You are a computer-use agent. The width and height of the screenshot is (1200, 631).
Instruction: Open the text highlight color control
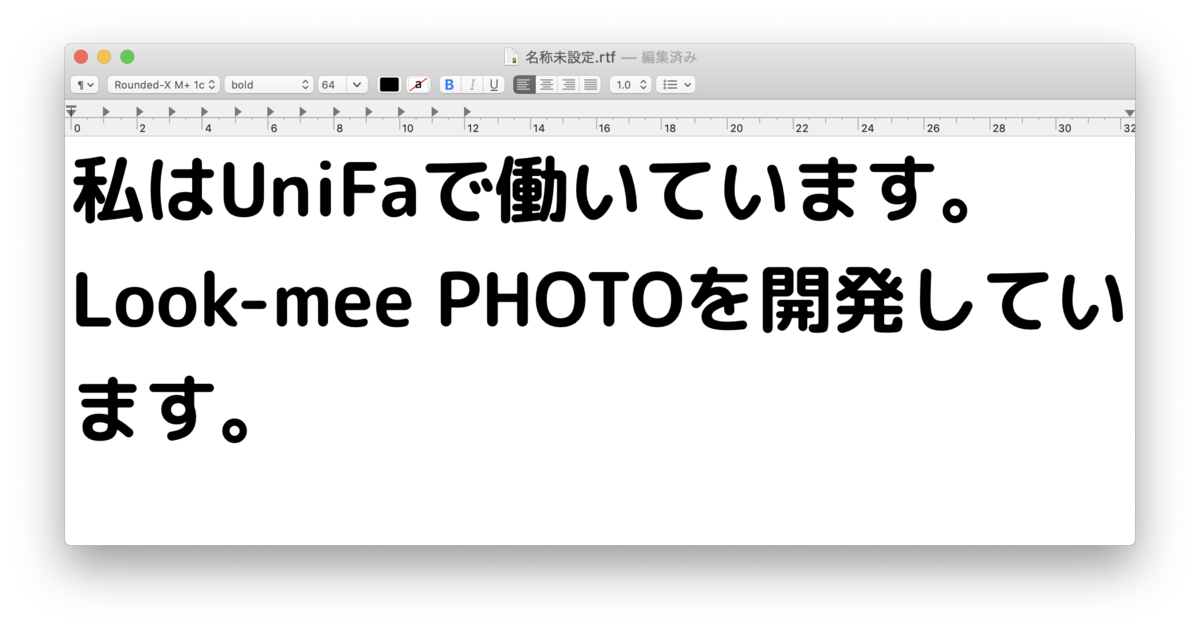417,84
